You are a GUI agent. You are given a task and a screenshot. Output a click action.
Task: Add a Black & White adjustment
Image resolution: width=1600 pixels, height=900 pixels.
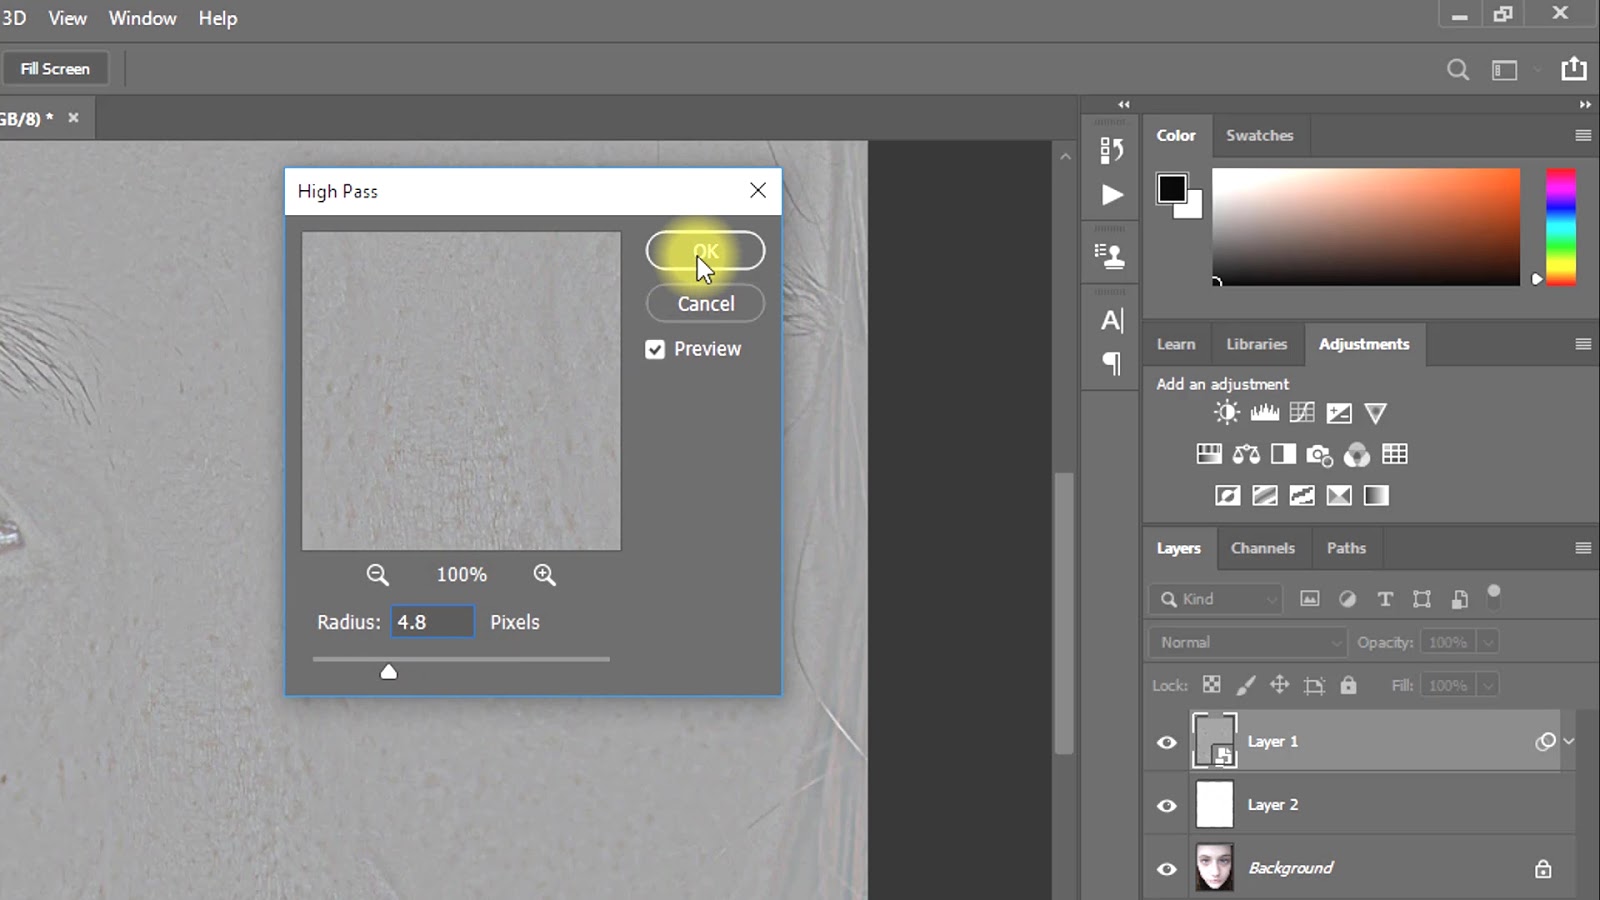(x=1283, y=455)
